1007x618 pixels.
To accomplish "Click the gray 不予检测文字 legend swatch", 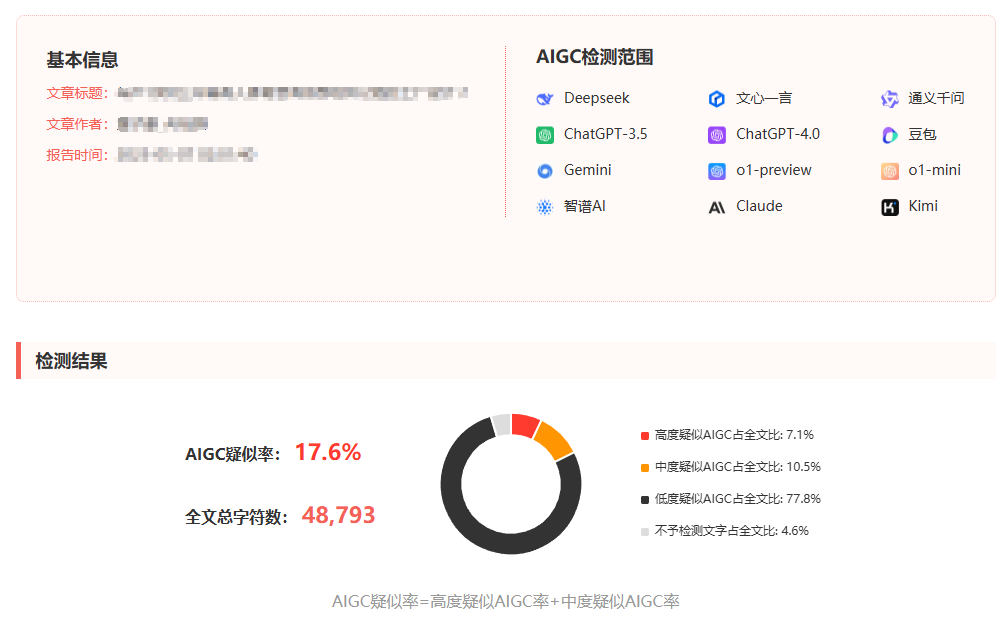I will [x=645, y=531].
